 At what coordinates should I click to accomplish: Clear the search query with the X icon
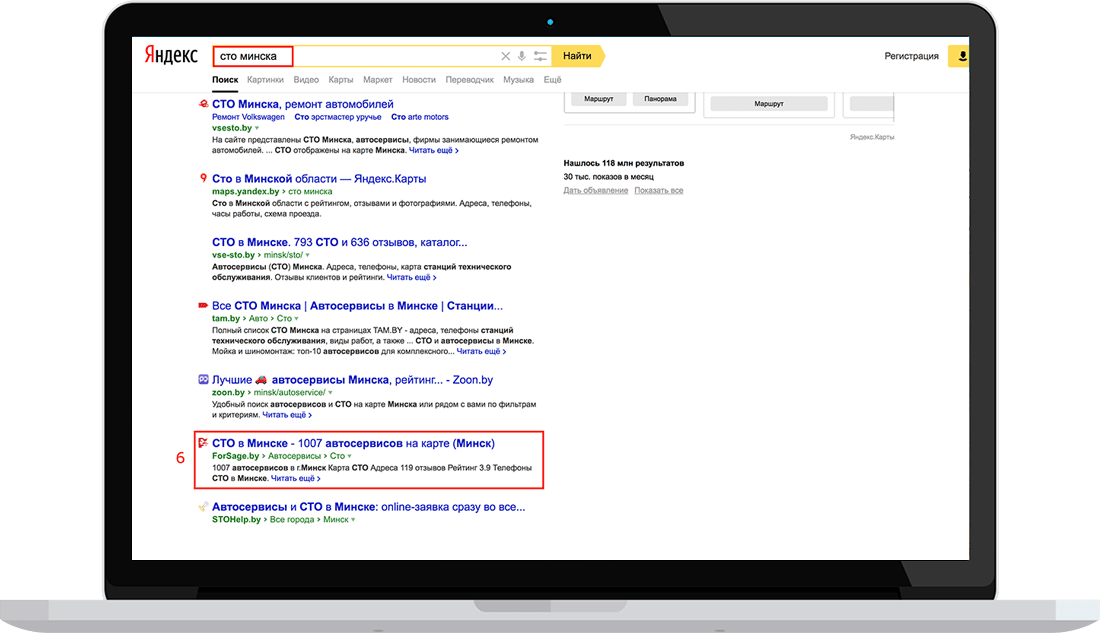pyautogui.click(x=505, y=56)
